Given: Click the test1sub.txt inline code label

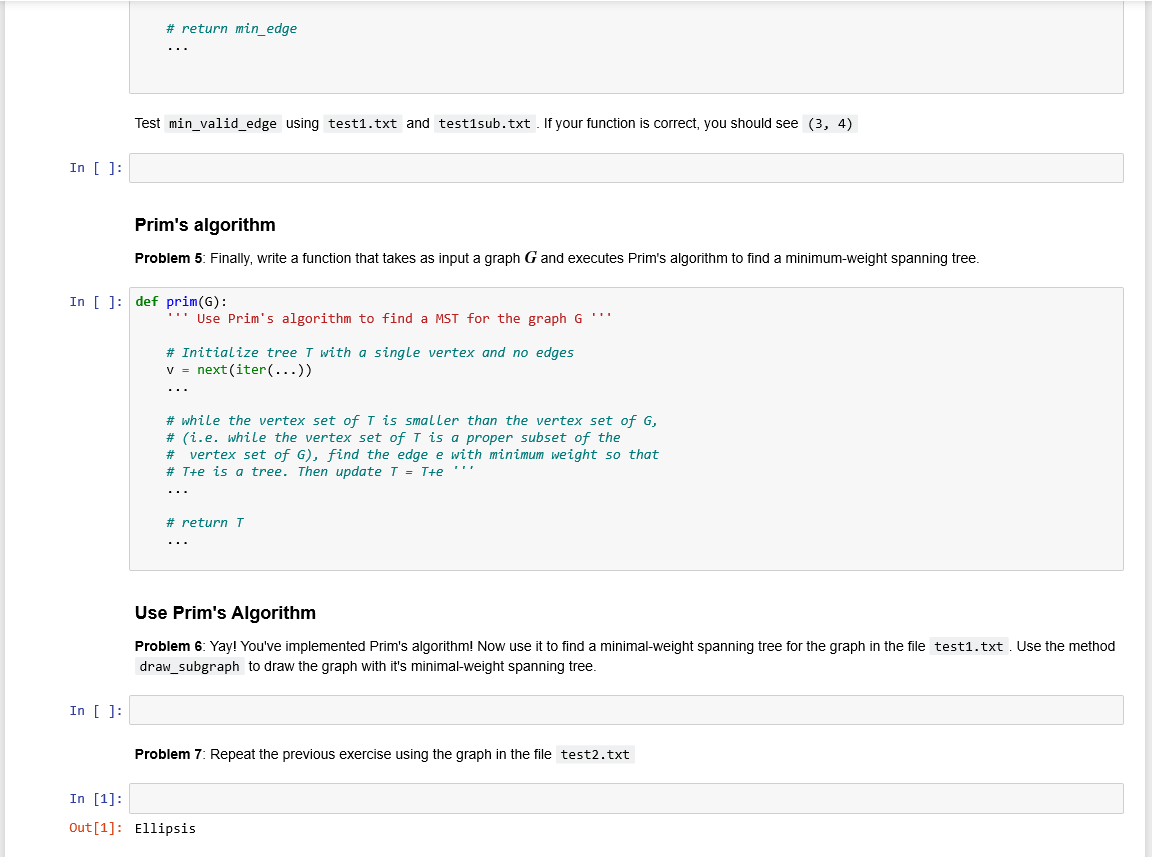Looking at the screenshot, I should click(484, 123).
